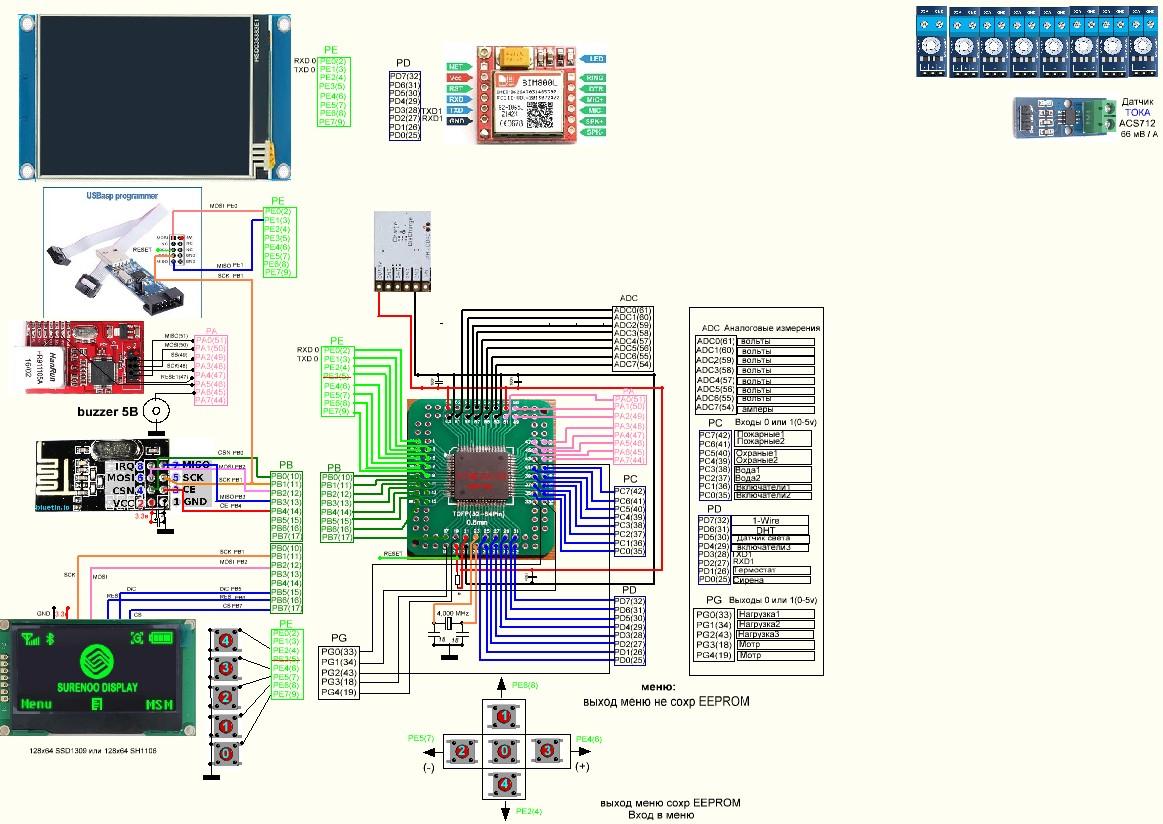Image resolution: width=1163 pixels, height=824 pixels.
Task: Select the 1-Wire field in PD table
Action: pos(775,521)
